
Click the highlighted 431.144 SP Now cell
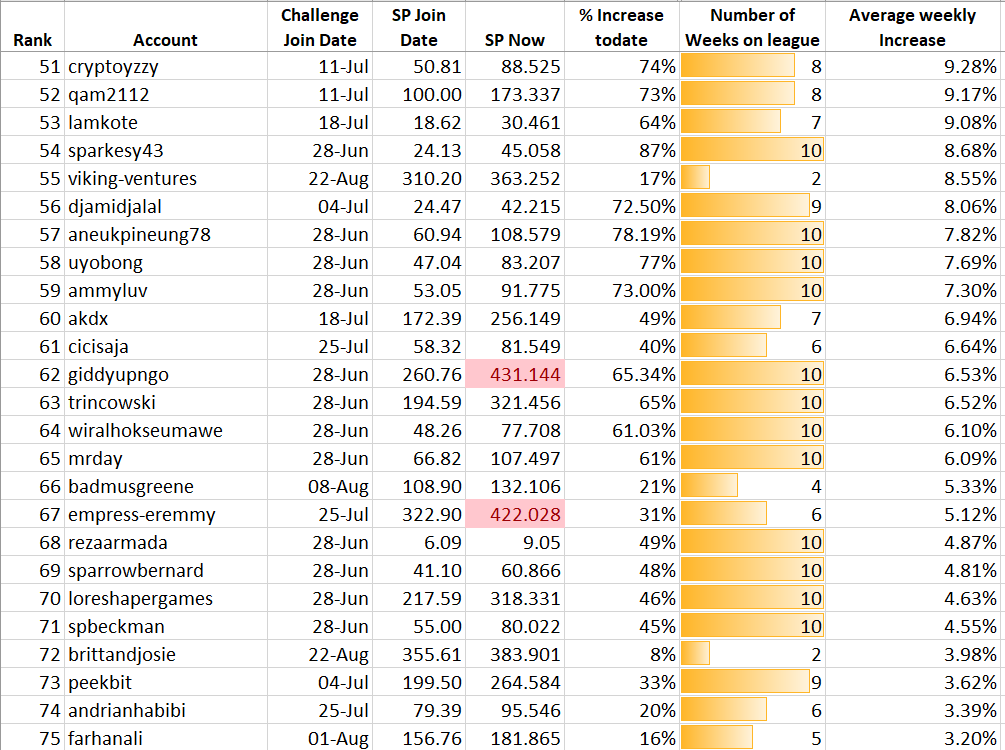(515, 374)
